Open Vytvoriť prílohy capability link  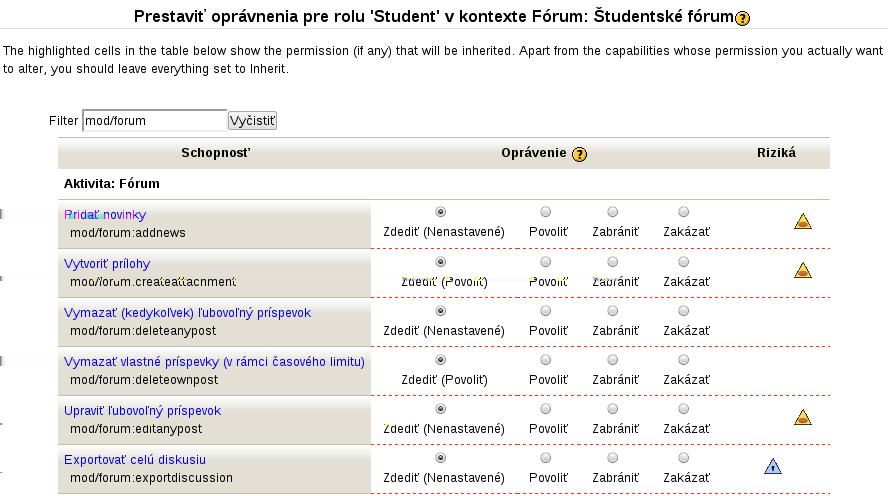click(107, 264)
